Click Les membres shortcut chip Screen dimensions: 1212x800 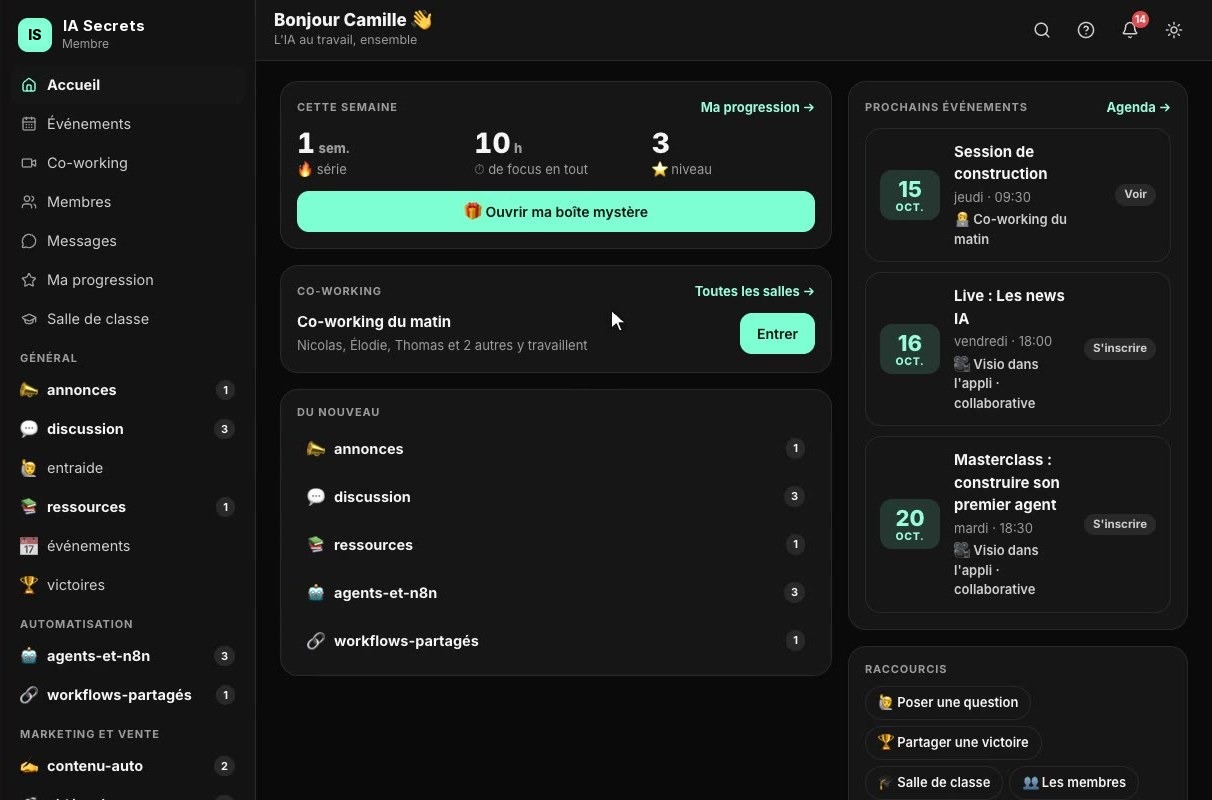pyautogui.click(x=1074, y=782)
